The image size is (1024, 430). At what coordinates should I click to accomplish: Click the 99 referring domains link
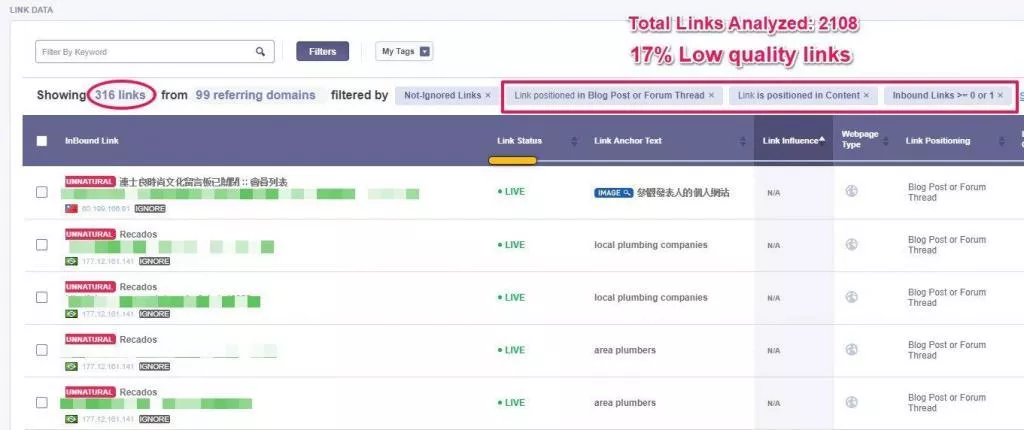tap(255, 95)
